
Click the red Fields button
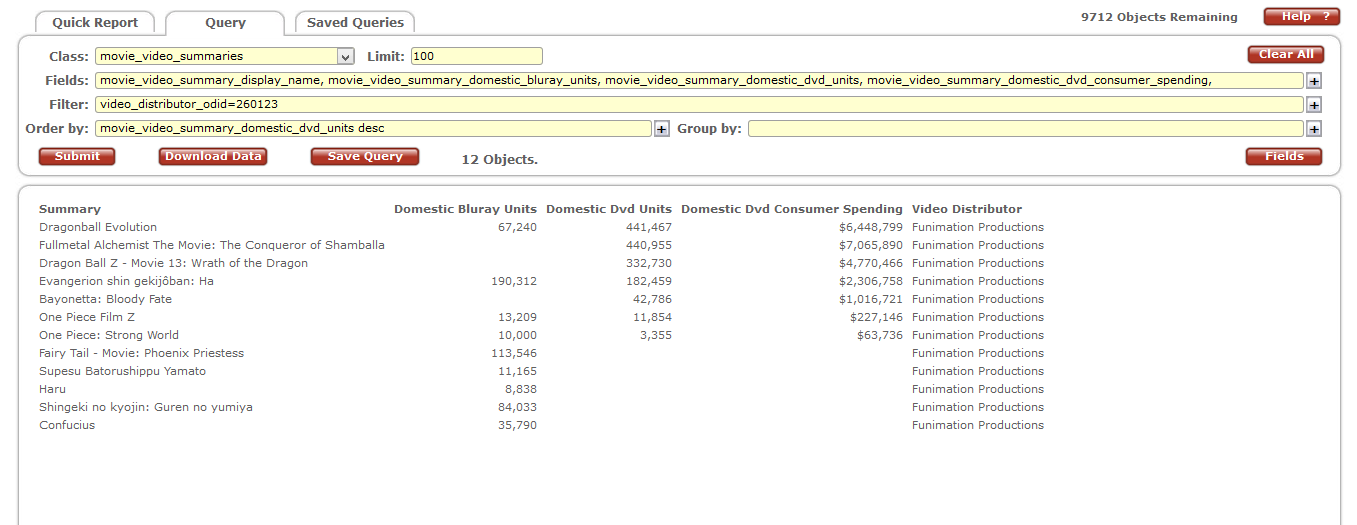1283,156
